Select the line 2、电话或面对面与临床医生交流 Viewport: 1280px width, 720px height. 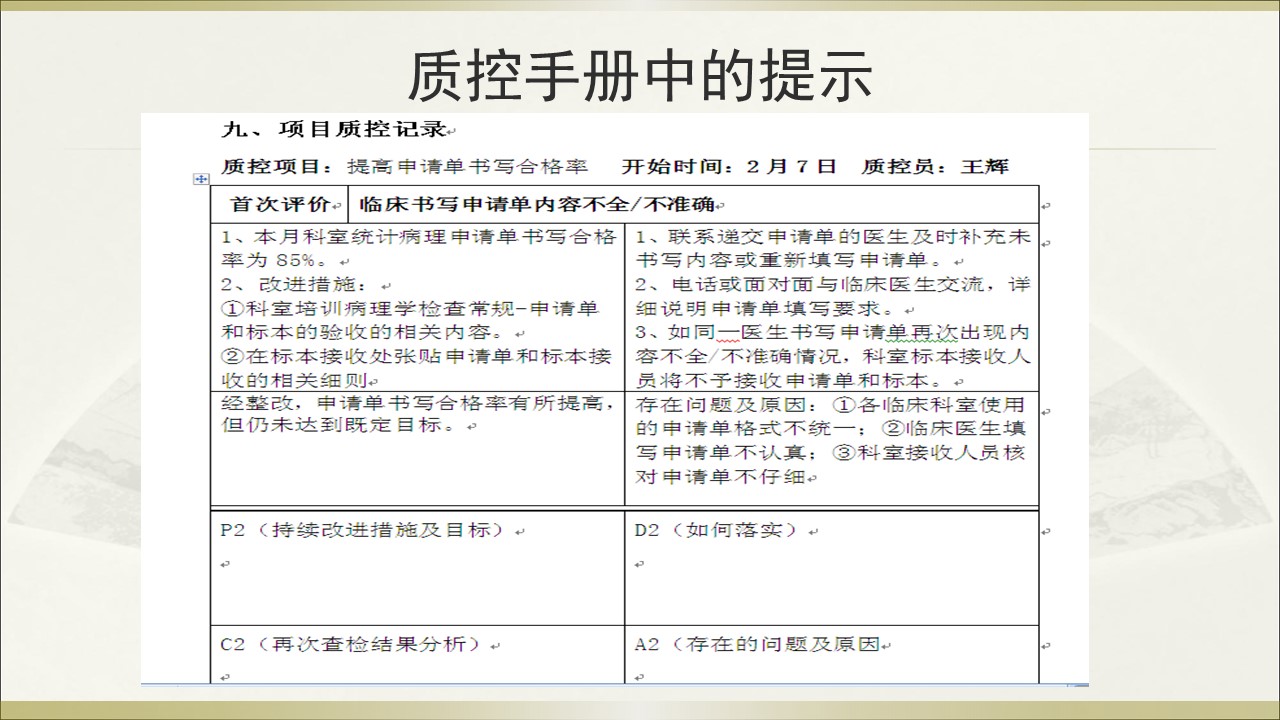(x=833, y=296)
